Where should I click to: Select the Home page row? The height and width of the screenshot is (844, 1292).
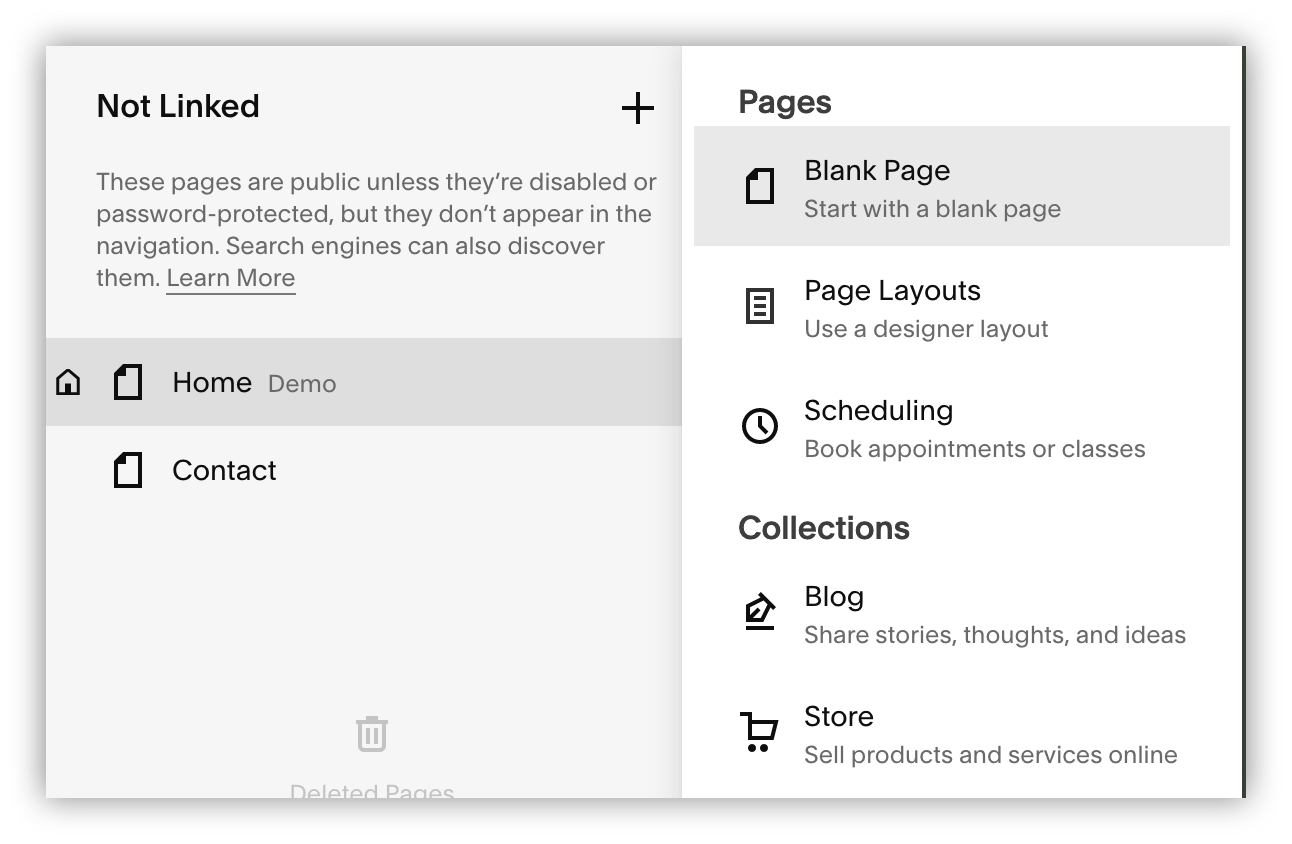(364, 382)
